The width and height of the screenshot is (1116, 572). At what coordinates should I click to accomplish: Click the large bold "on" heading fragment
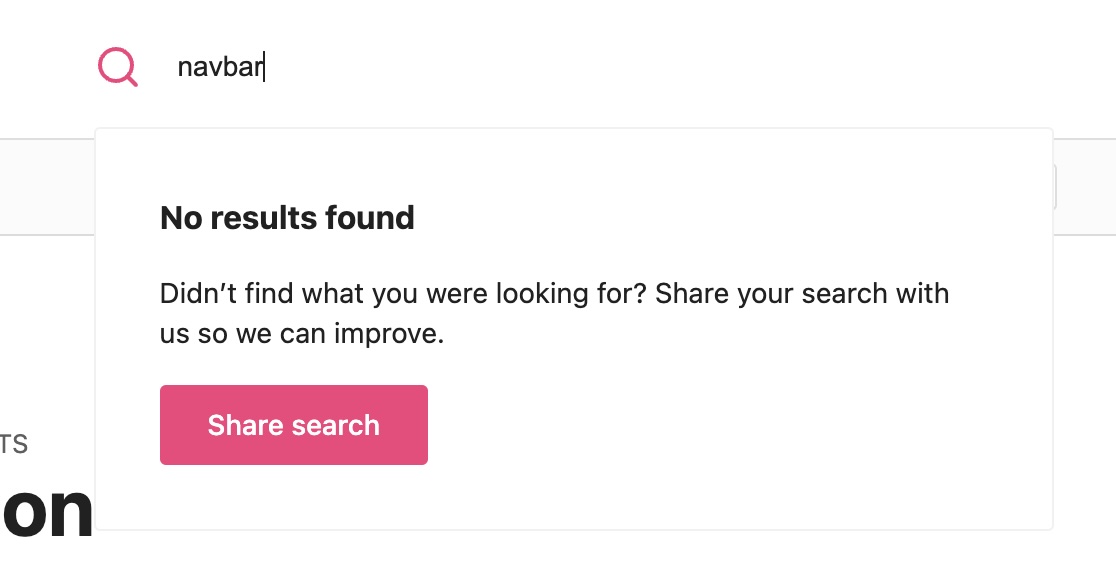(x=46, y=511)
